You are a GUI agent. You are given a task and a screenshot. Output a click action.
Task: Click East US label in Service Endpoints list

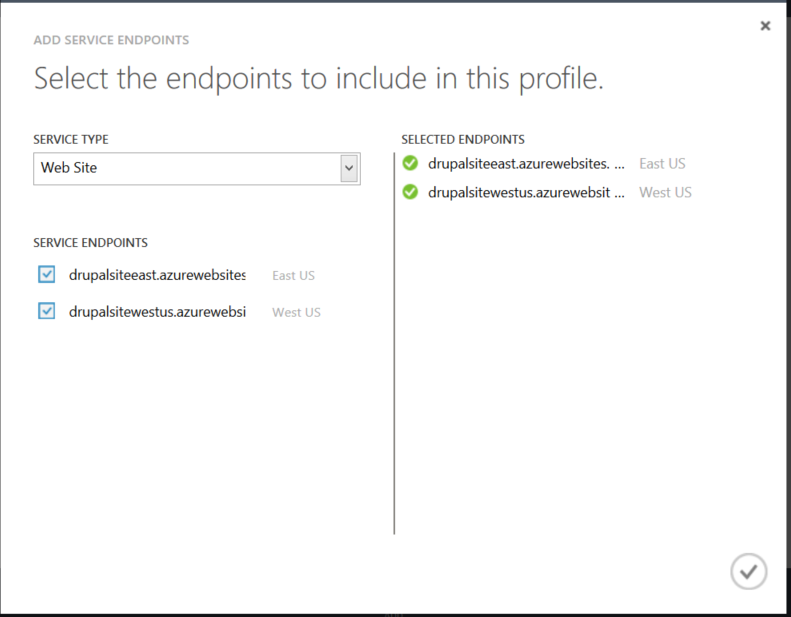[293, 275]
